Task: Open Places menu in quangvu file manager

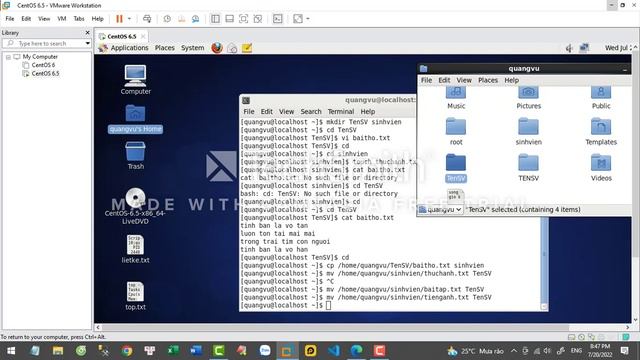Action: (488, 80)
